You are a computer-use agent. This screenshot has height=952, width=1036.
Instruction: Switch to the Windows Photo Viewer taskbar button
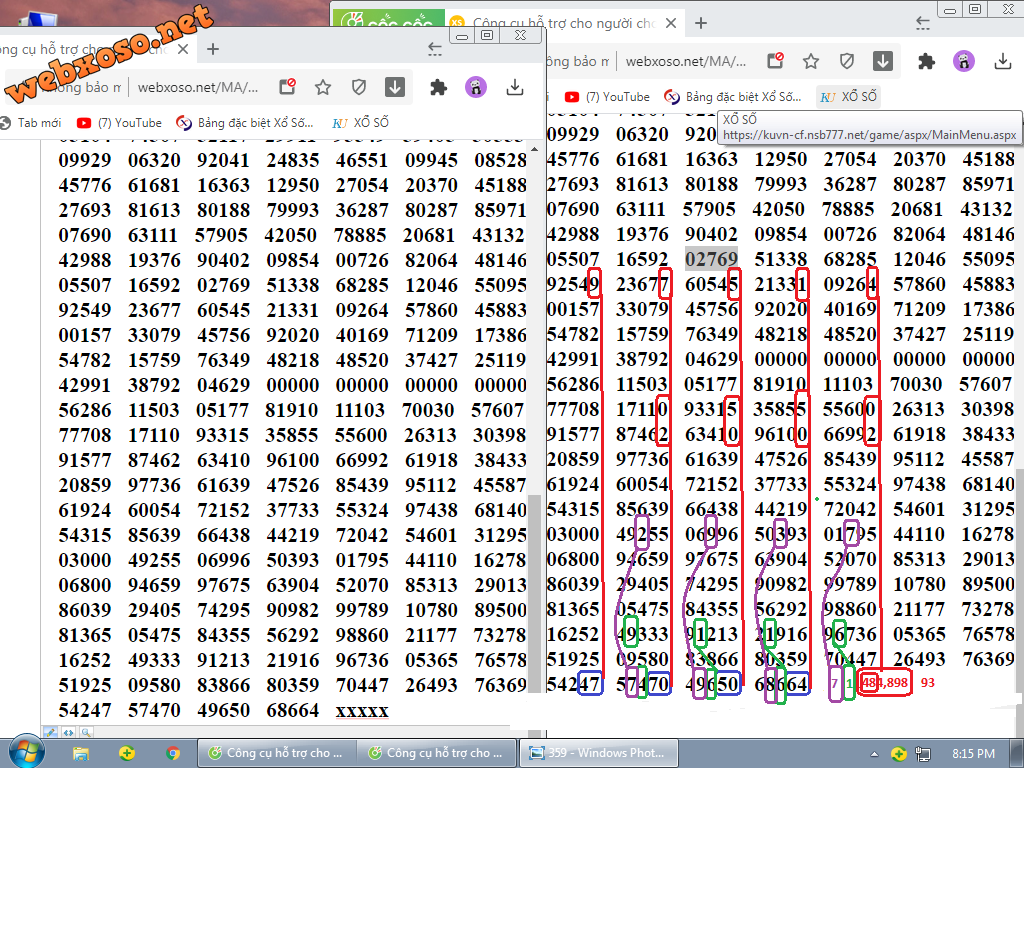pos(598,753)
